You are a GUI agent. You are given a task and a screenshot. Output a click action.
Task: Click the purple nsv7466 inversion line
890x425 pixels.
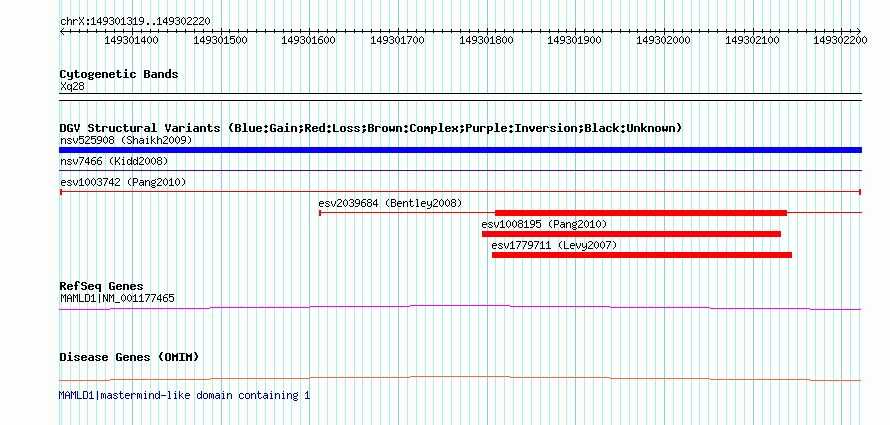tap(460, 170)
